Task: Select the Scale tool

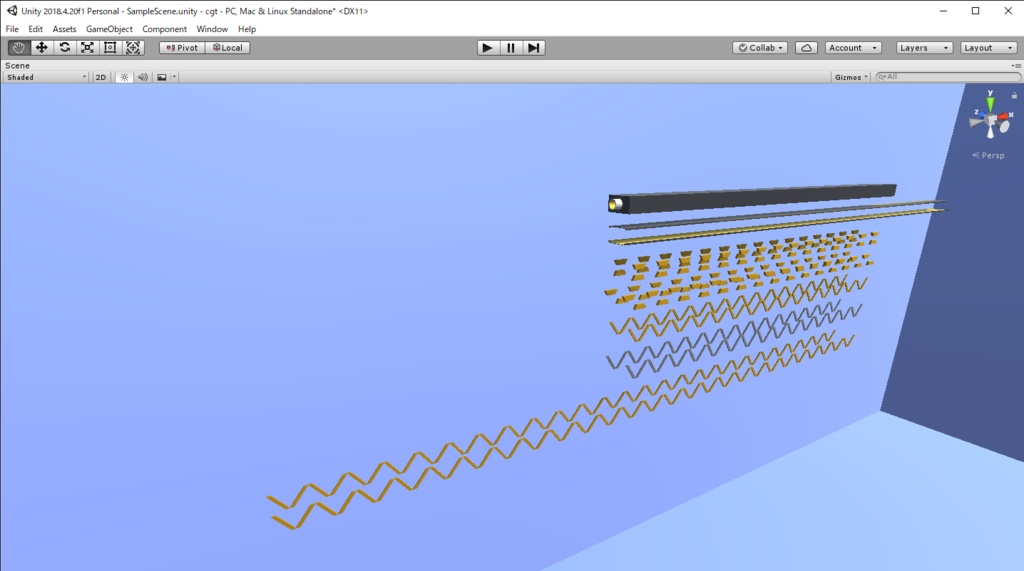Action: coord(88,48)
